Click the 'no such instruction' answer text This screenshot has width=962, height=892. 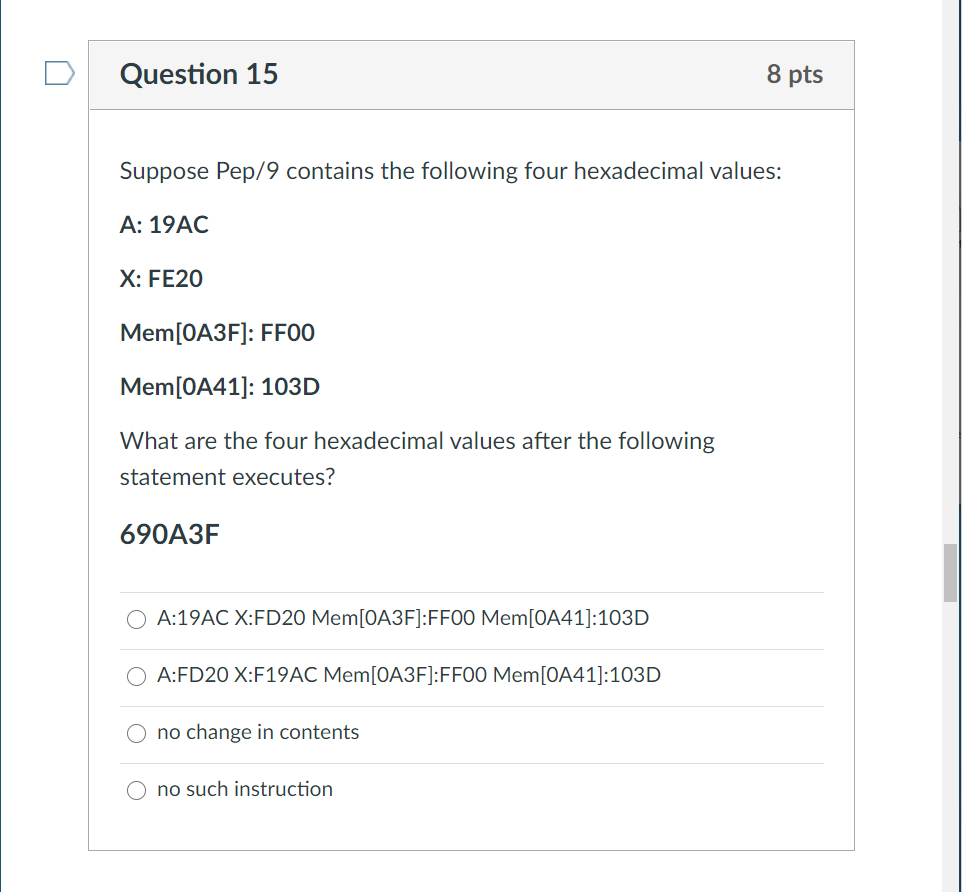pos(244,789)
